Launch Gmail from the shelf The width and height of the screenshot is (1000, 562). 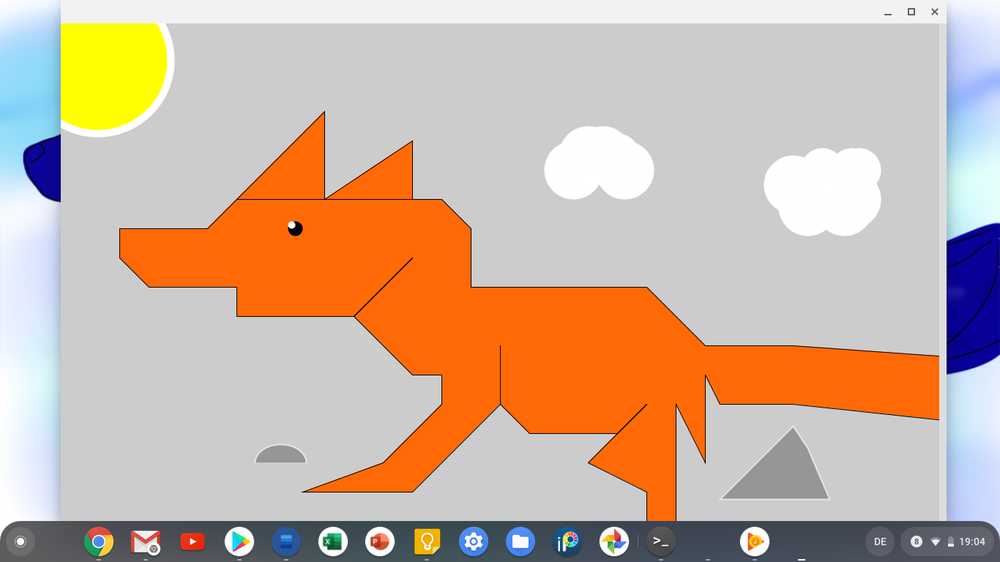(x=145, y=541)
